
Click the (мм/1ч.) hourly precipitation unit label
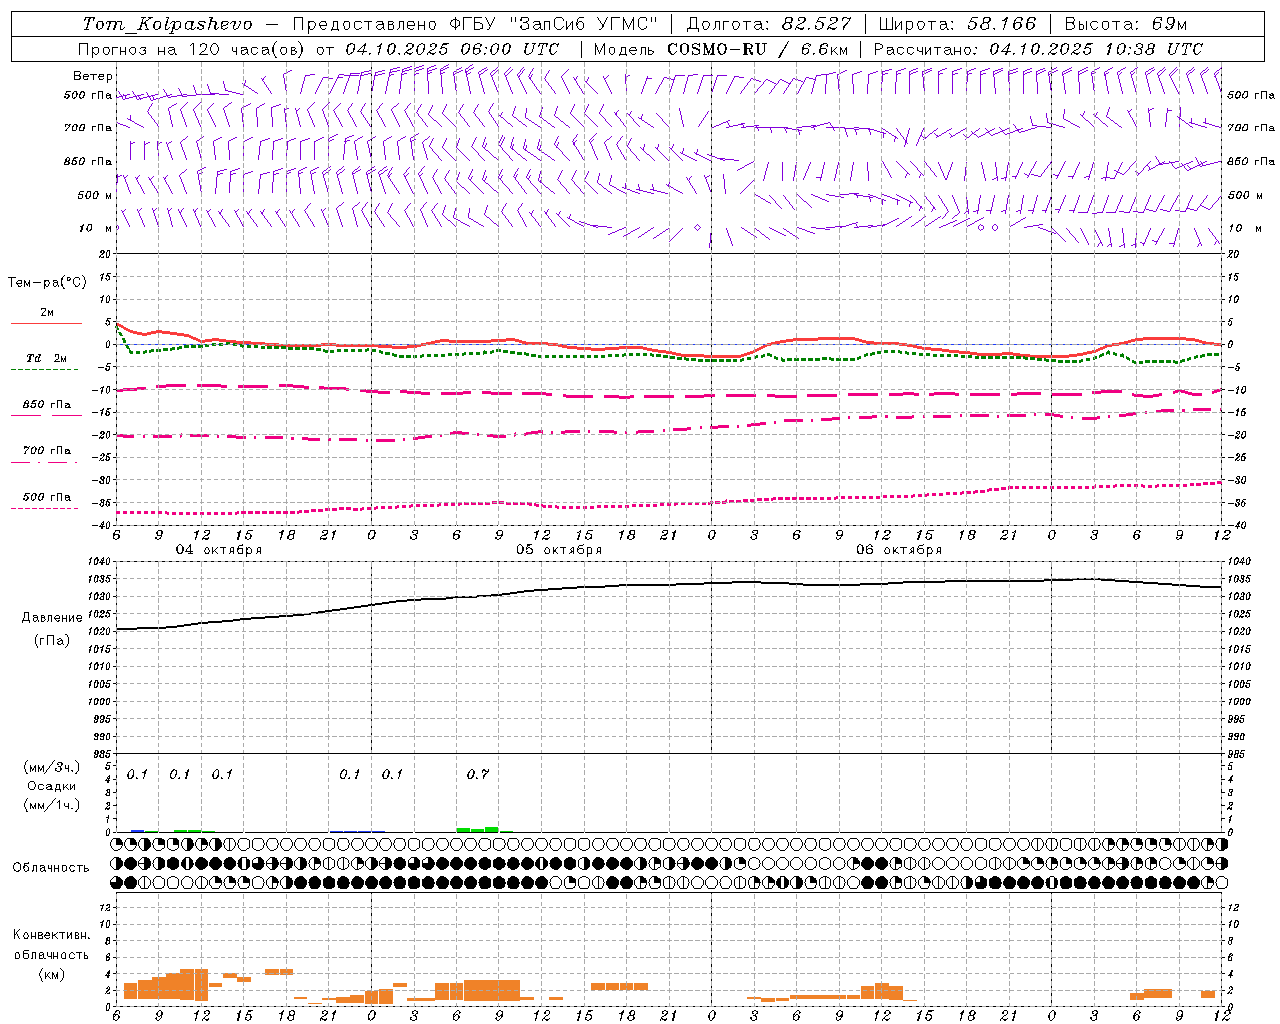(52, 805)
